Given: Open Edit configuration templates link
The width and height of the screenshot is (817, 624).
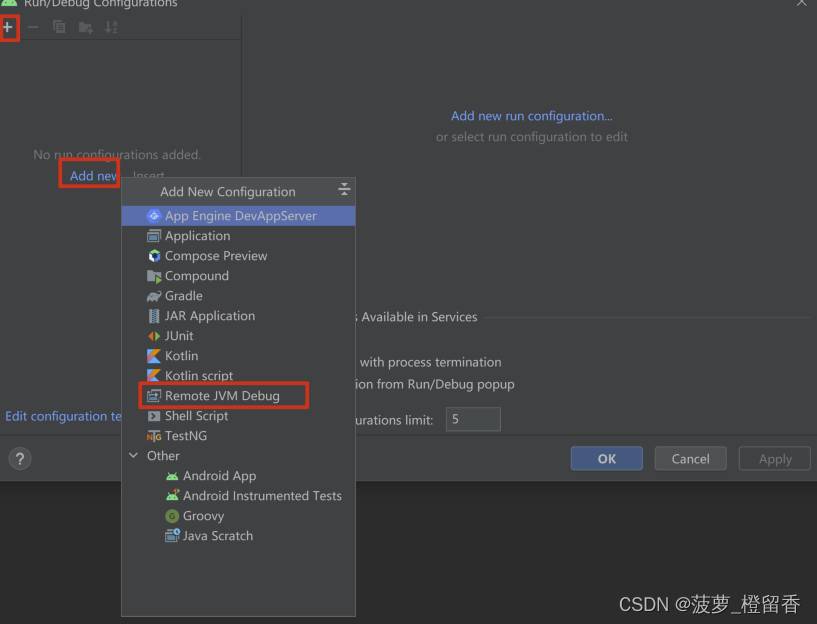Looking at the screenshot, I should click(63, 416).
